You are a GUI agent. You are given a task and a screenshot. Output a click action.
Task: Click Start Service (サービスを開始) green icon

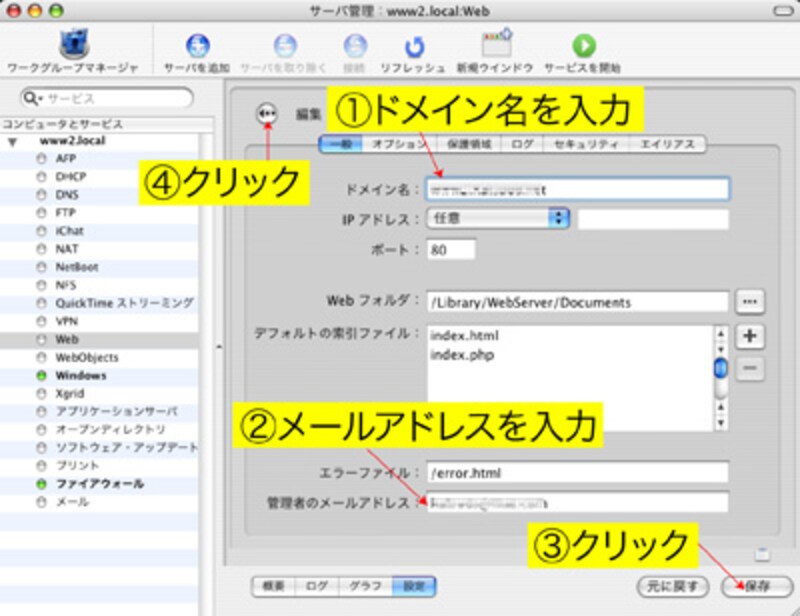pos(582,46)
